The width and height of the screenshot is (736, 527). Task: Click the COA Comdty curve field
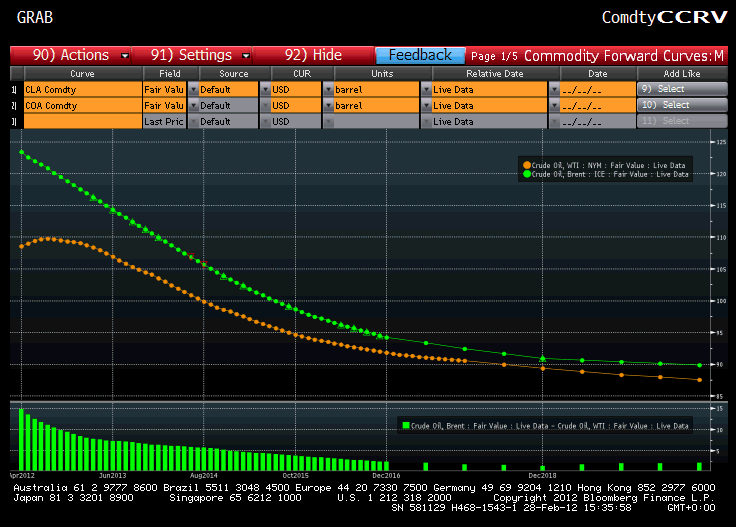(x=80, y=105)
